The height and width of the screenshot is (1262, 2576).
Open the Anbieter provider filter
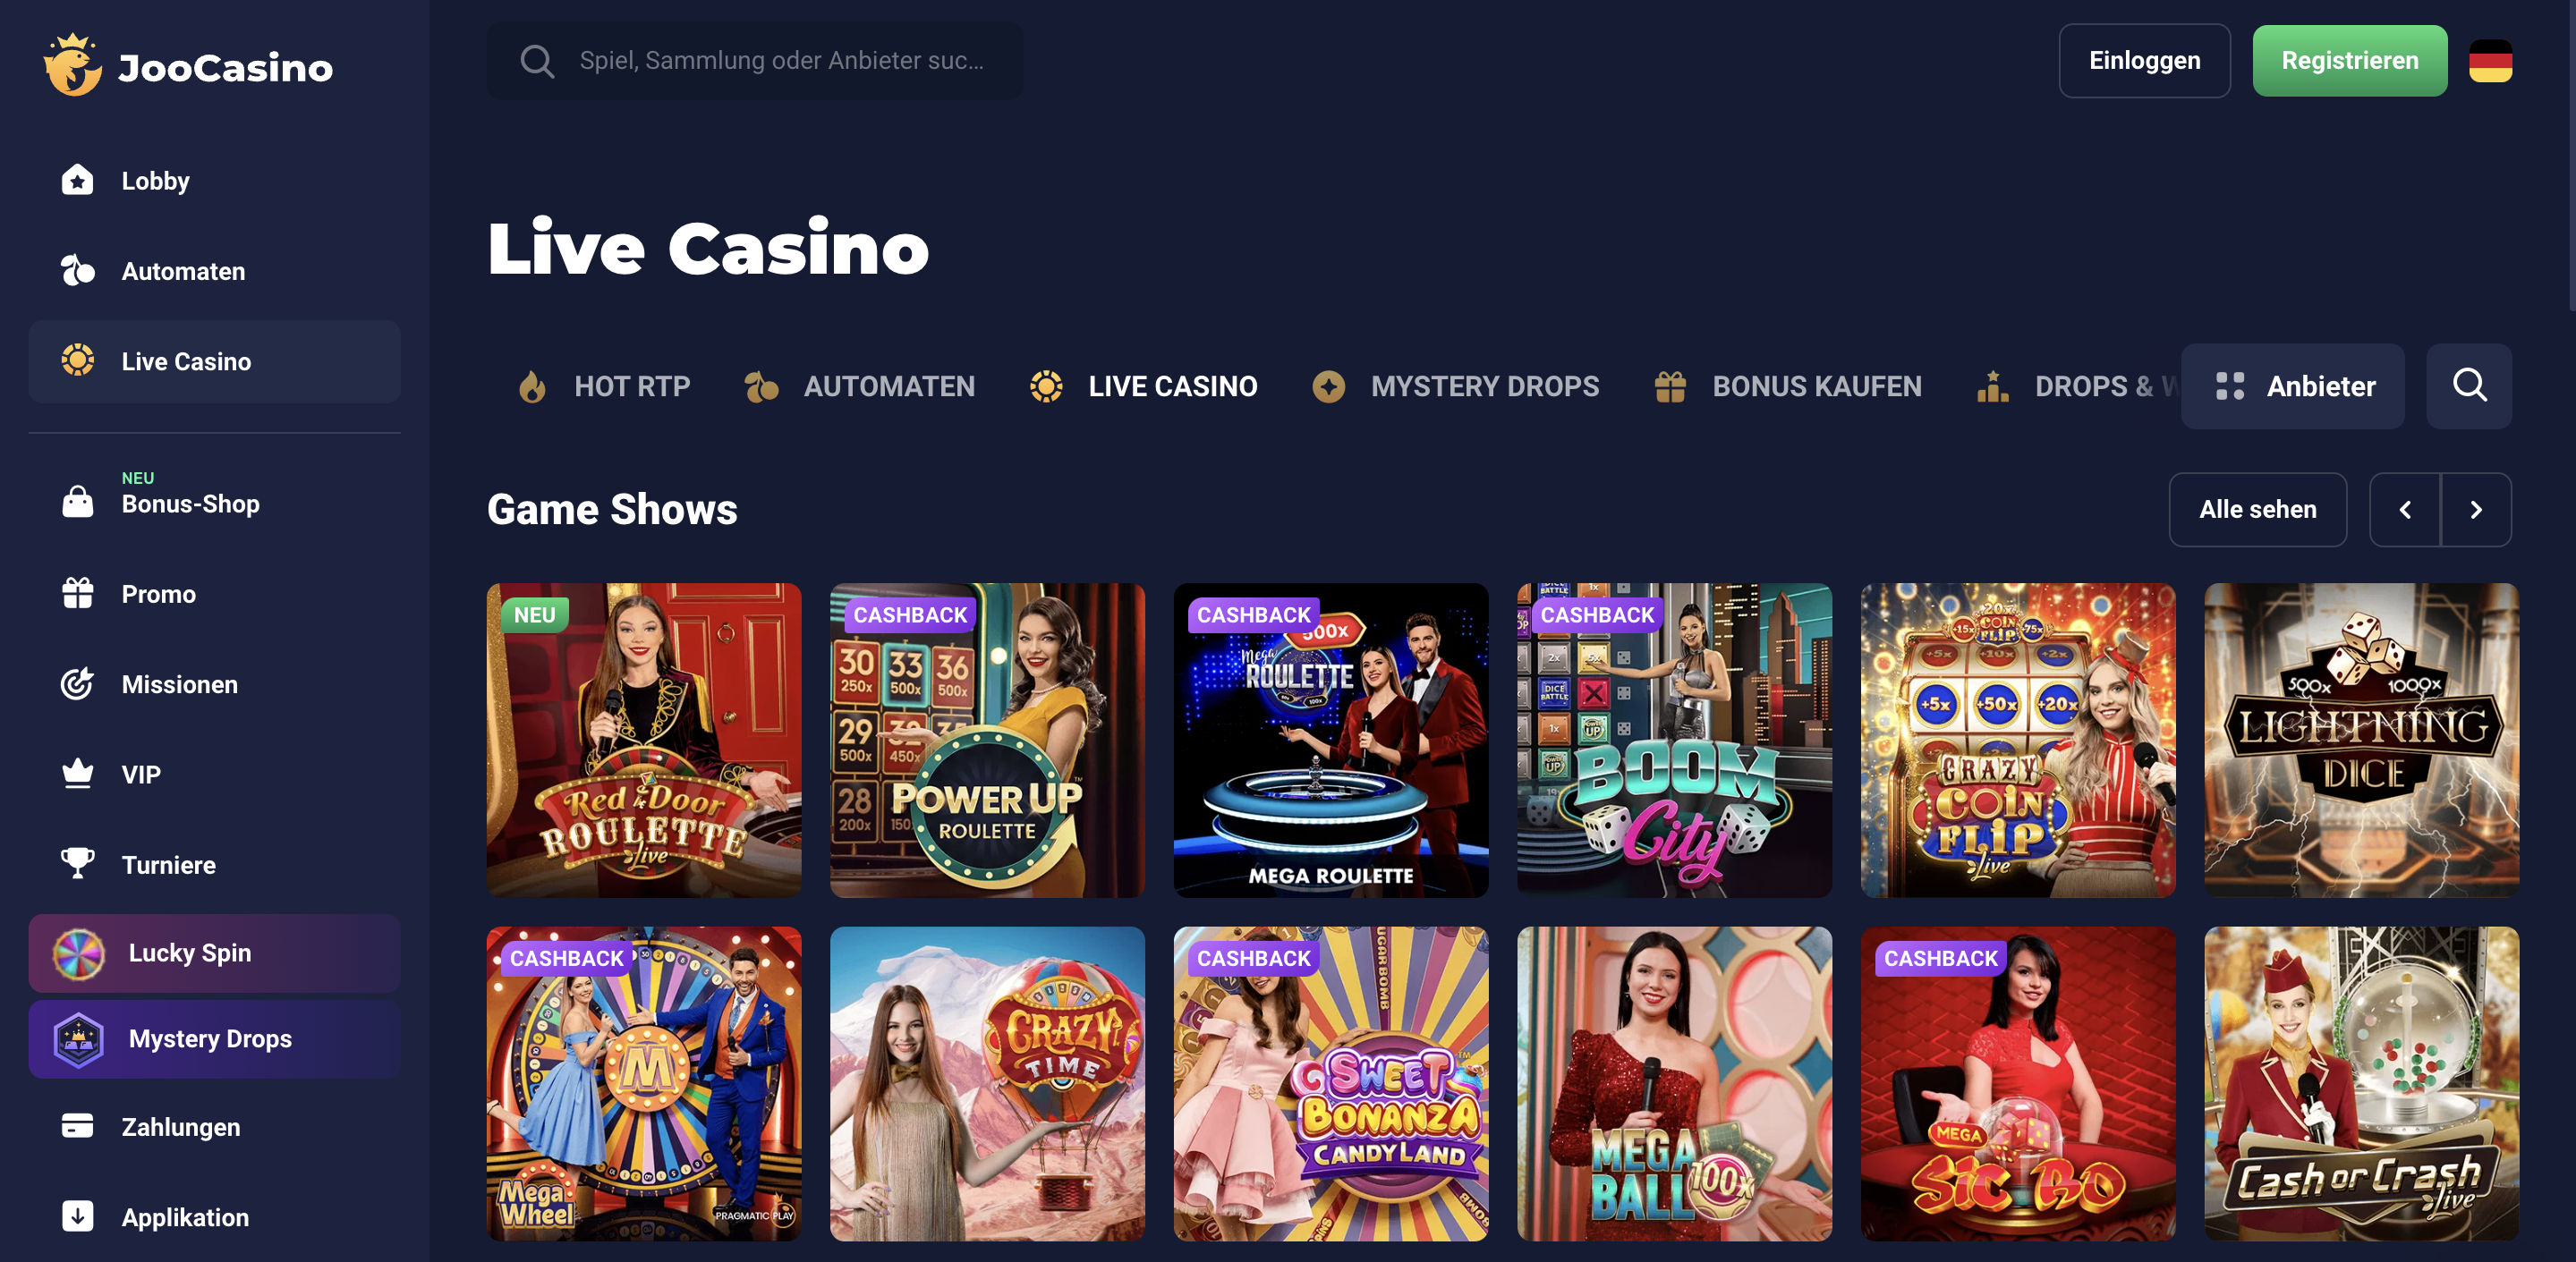pyautogui.click(x=2292, y=386)
